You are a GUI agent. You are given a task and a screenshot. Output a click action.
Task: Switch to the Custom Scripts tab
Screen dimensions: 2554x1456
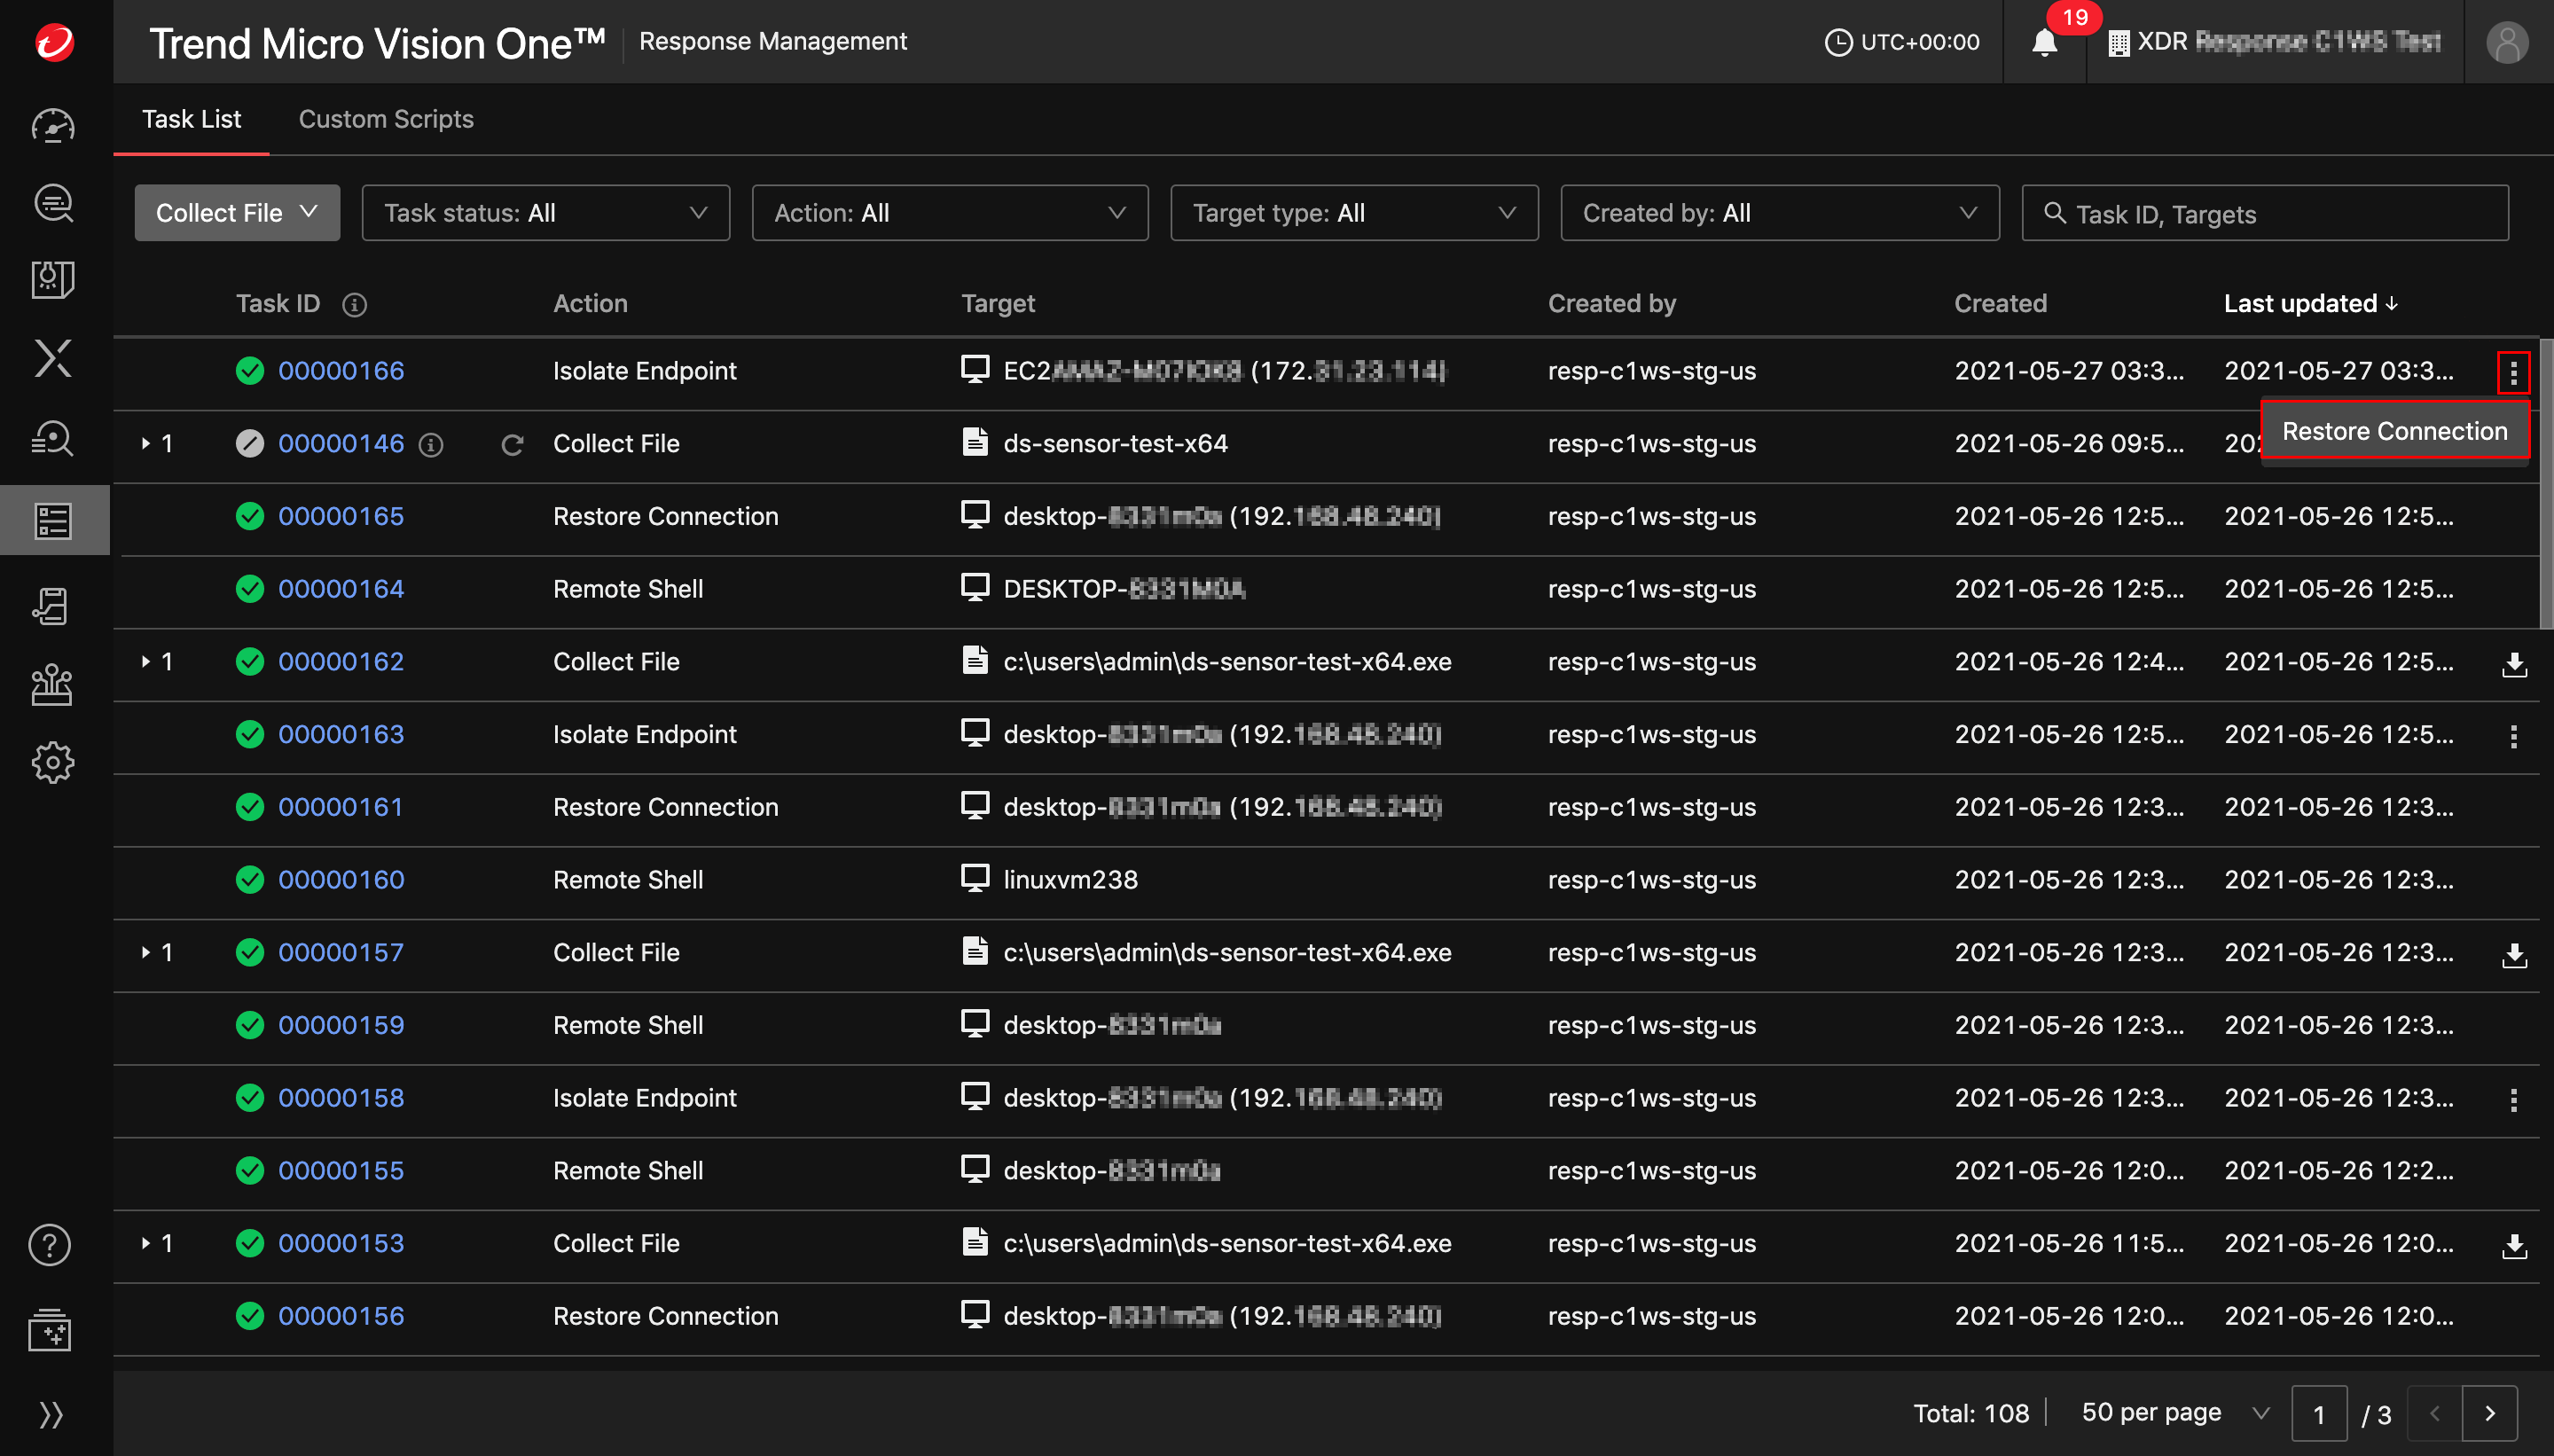point(386,119)
